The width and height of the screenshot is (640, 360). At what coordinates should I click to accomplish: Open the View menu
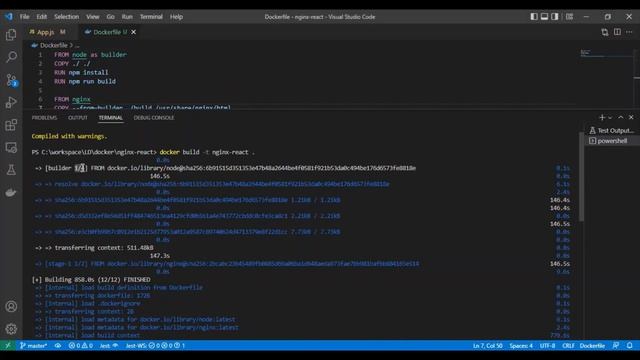[x=93, y=17]
